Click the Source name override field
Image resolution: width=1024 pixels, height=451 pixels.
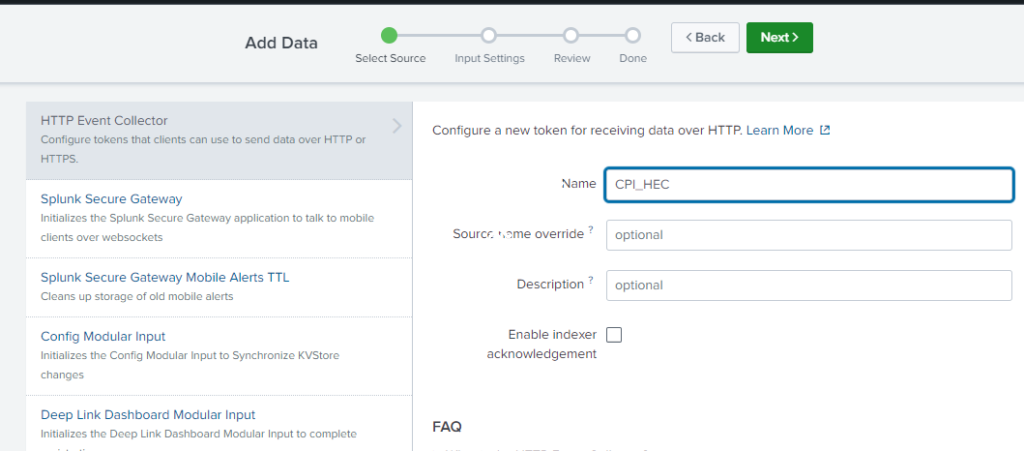pos(809,235)
